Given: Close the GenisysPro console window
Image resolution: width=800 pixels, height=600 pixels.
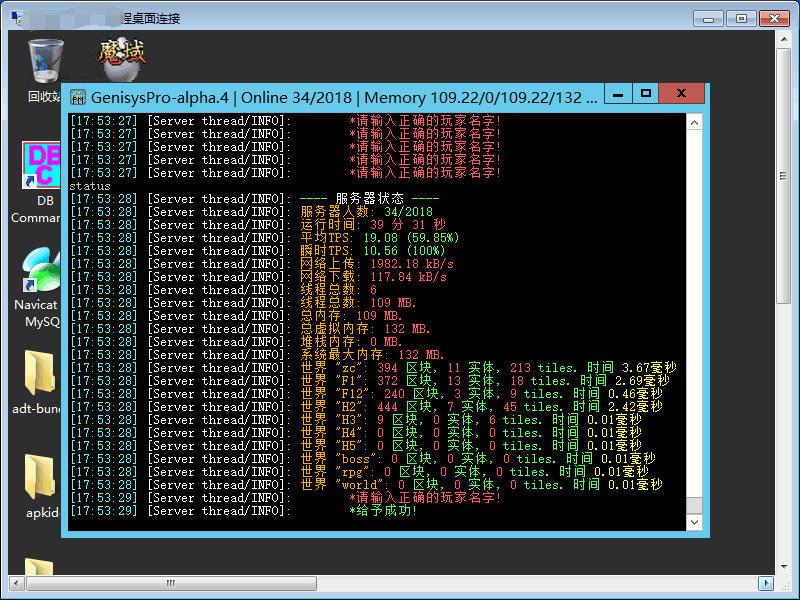Looking at the screenshot, I should coord(681,94).
